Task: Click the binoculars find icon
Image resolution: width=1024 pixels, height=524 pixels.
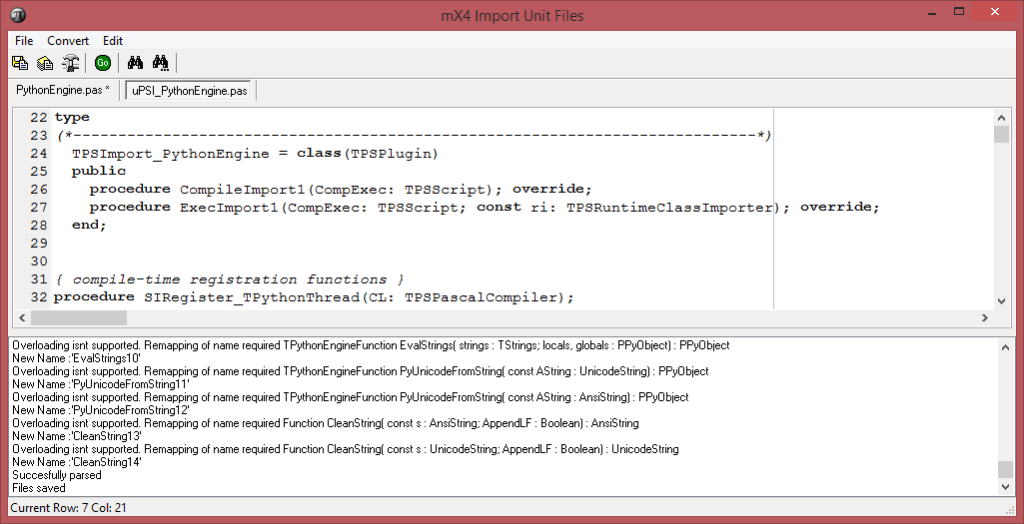Action: point(137,63)
